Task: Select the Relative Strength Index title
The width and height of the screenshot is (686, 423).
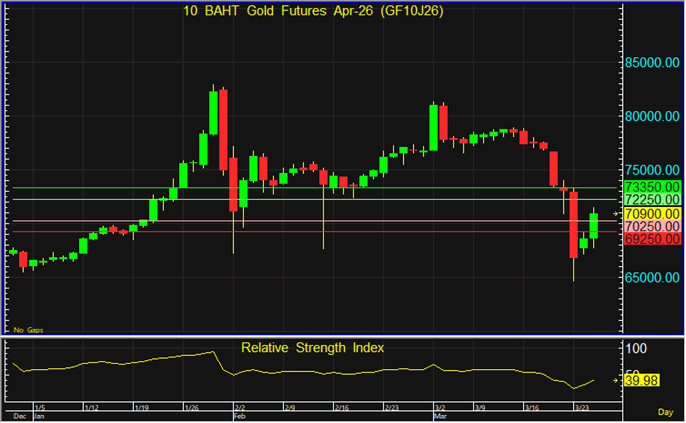Action: [312, 347]
